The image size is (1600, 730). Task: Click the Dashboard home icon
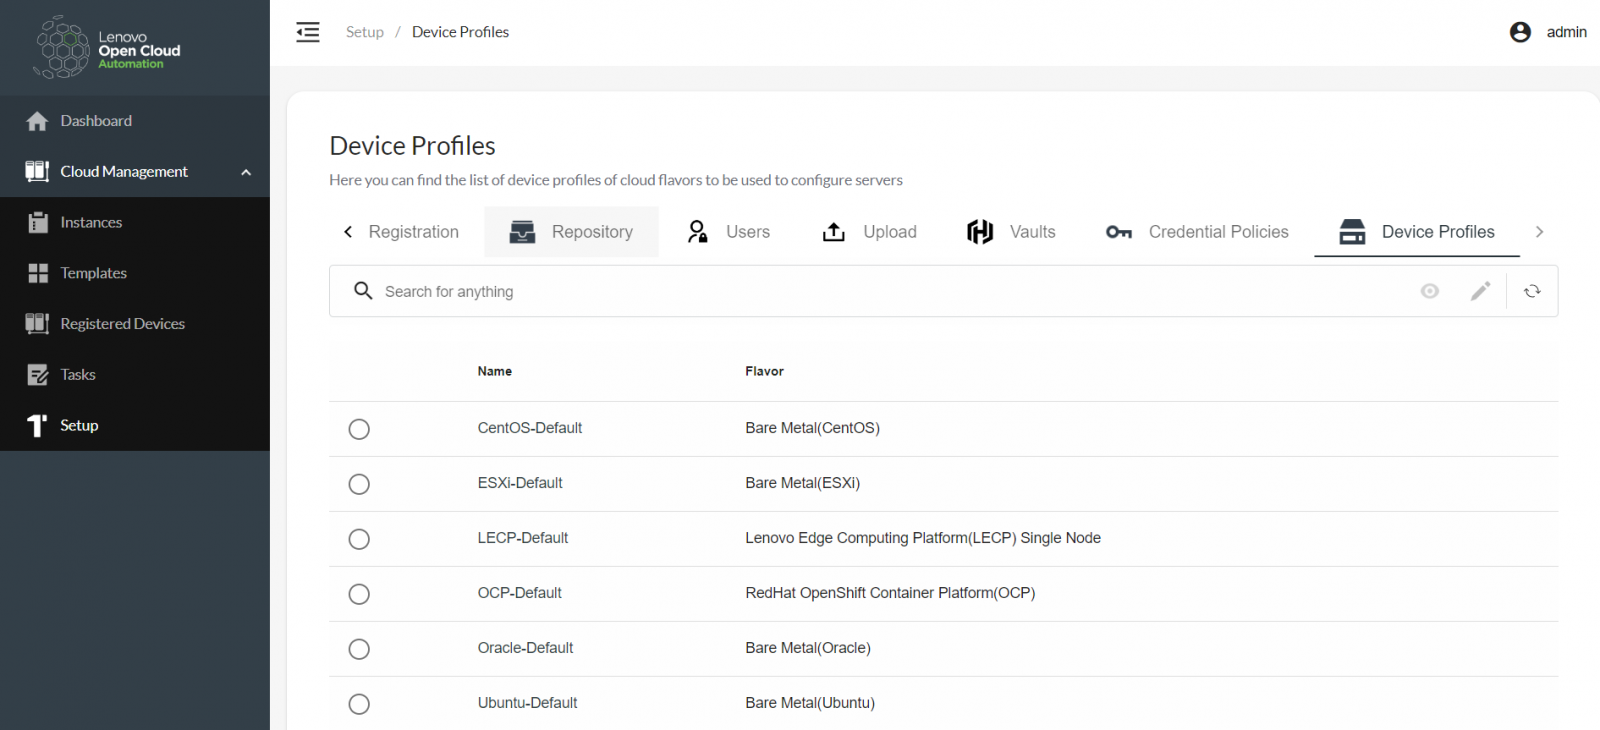[38, 121]
